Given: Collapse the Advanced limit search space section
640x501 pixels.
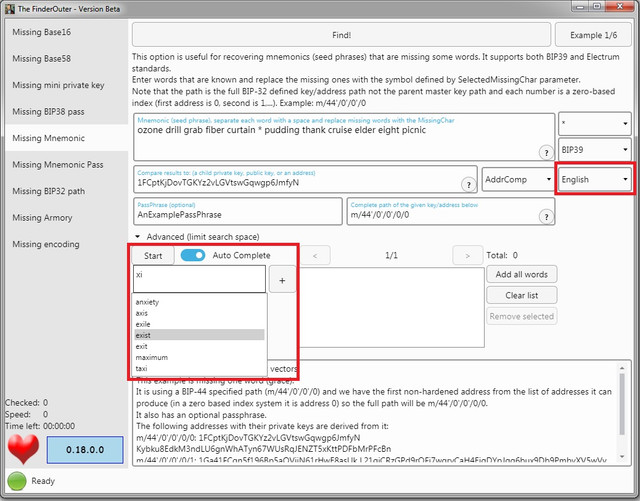Looking at the screenshot, I should pyautogui.click(x=138, y=237).
